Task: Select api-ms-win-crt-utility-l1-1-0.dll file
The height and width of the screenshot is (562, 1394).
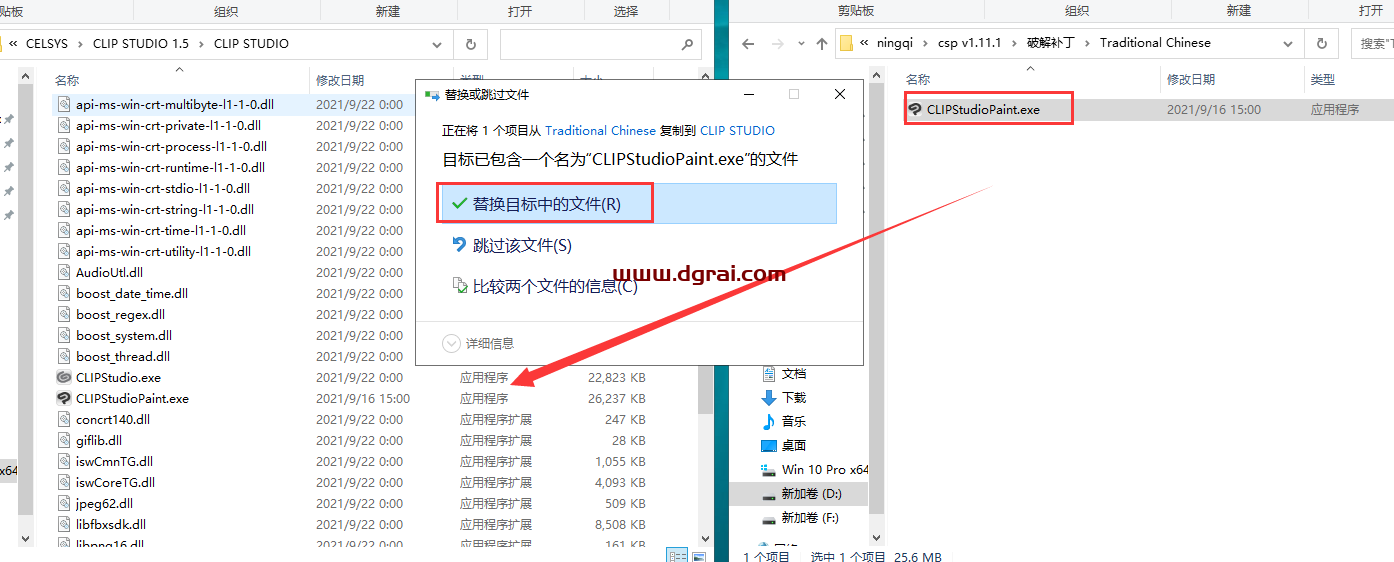Action: click(163, 252)
